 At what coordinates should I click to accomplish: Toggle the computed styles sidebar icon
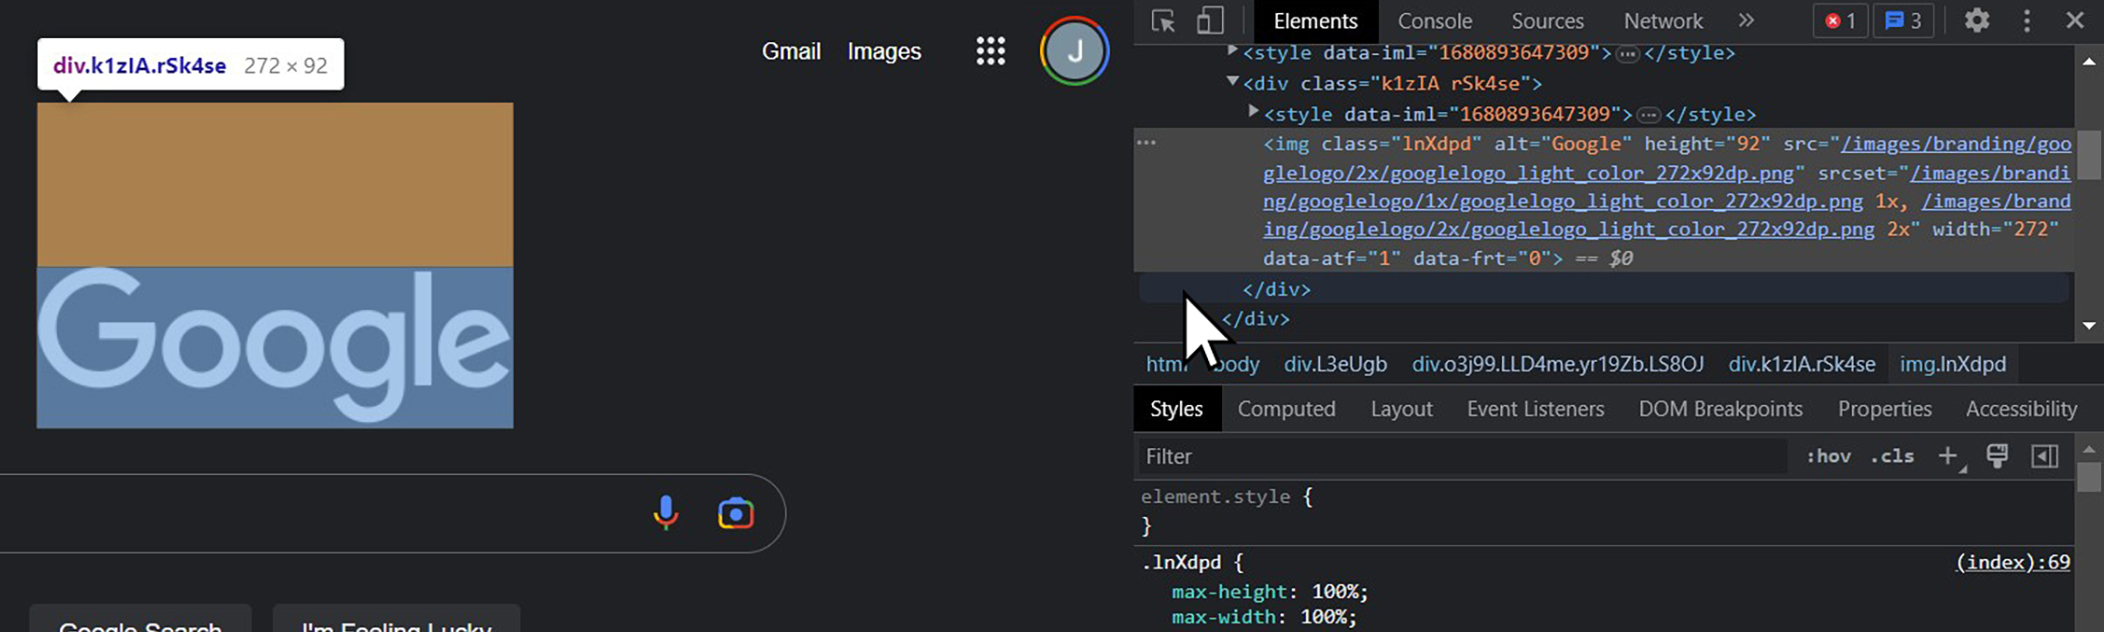(2045, 456)
